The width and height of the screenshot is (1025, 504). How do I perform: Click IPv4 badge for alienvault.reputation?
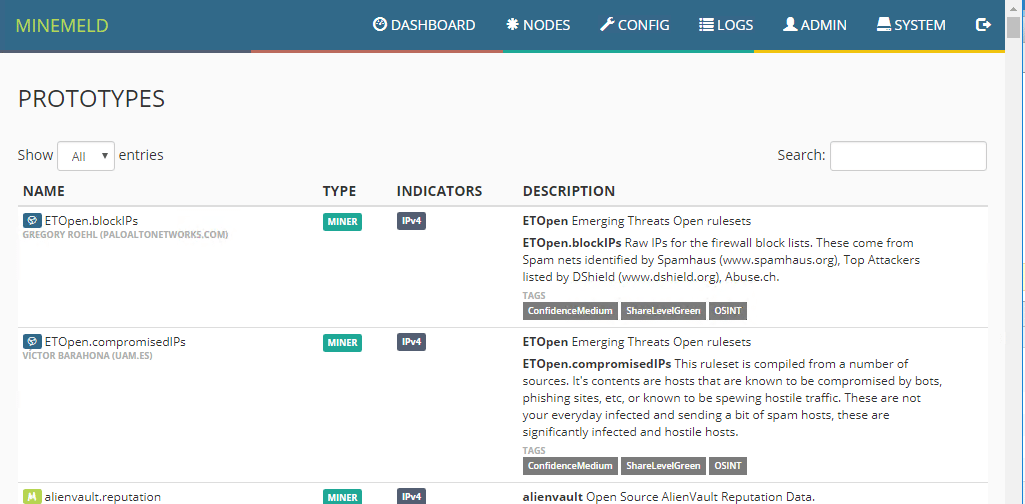411,496
